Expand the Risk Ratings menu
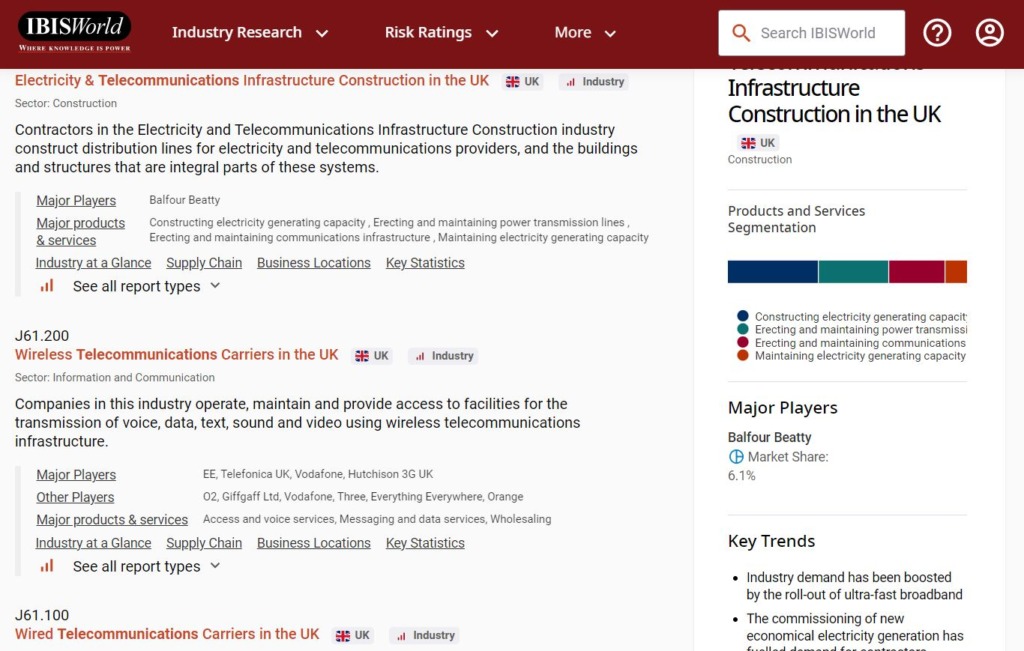This screenshot has width=1024, height=651. (441, 33)
